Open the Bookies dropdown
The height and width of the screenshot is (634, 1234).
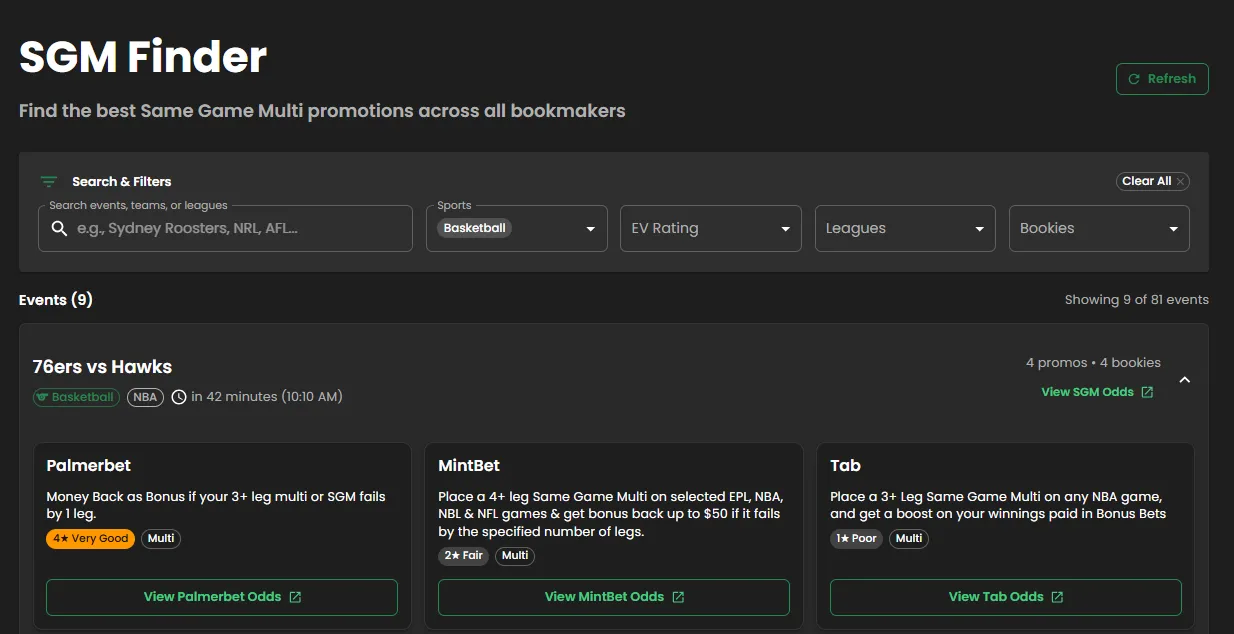[1098, 228]
